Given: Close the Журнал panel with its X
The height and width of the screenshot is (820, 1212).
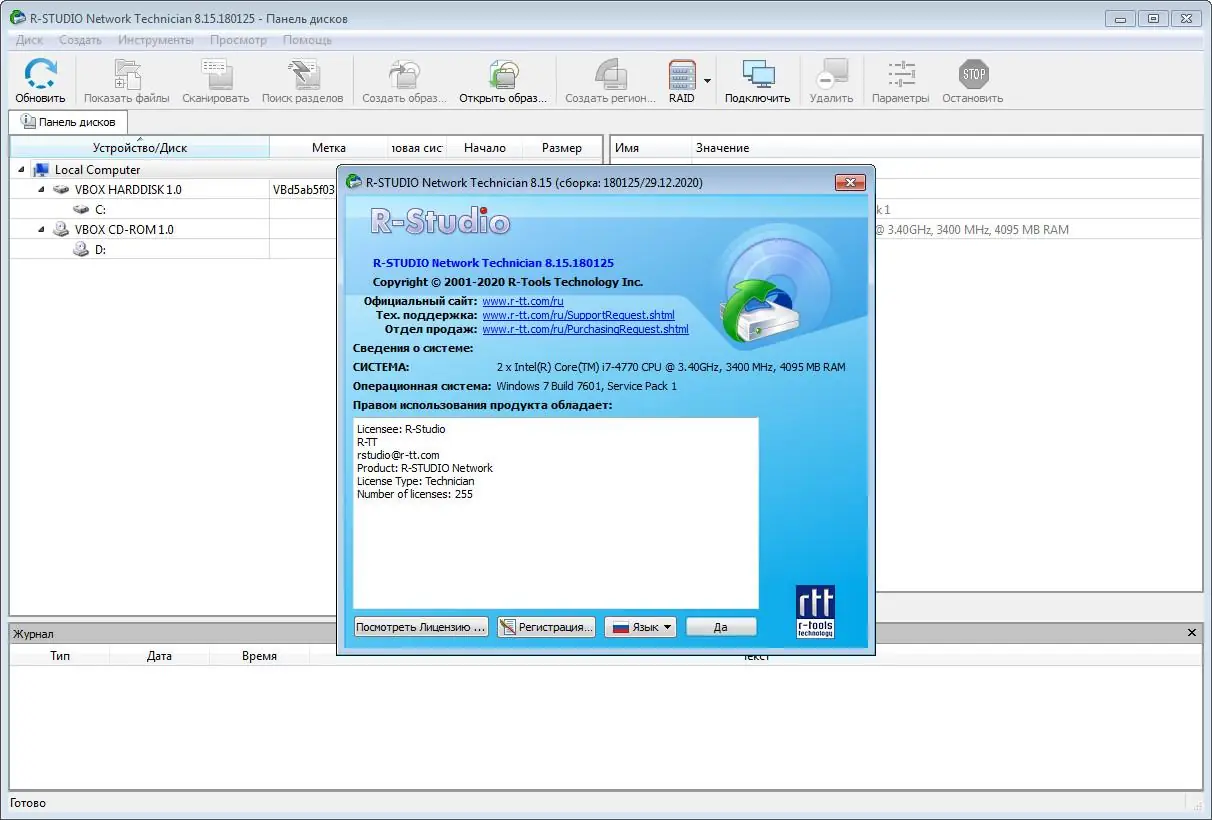Looking at the screenshot, I should pos(1191,632).
